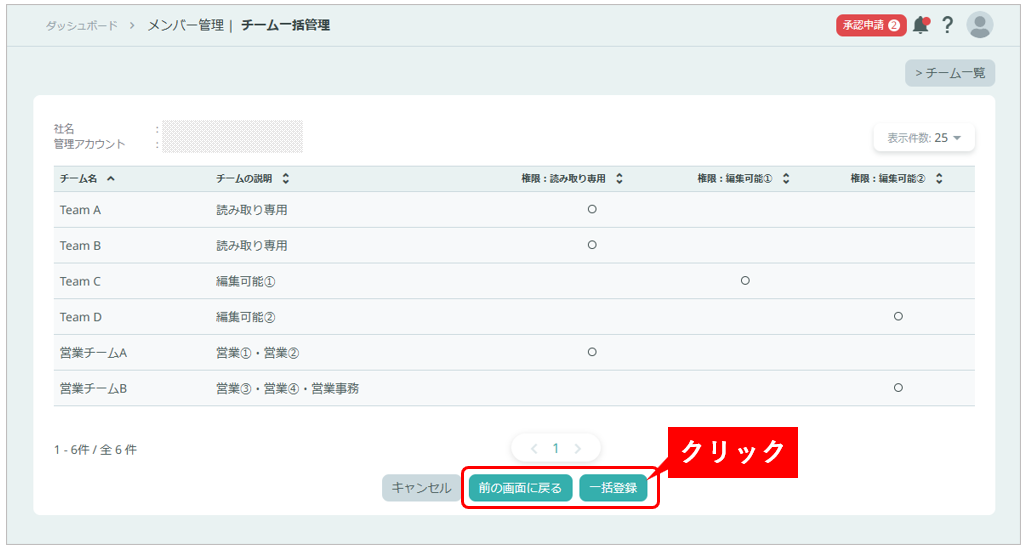
Task: Sort by 権限：編集可能① column arrows
Action: tap(786, 179)
